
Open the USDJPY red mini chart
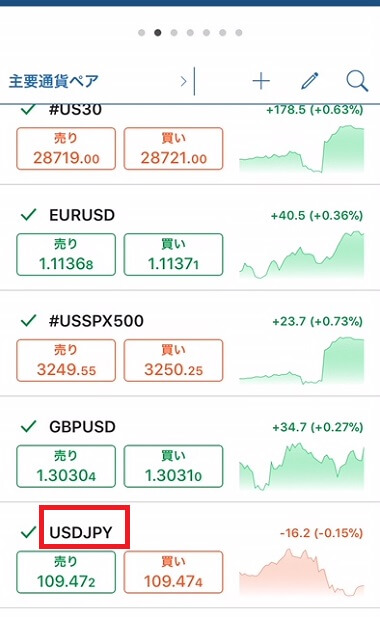[302, 573]
